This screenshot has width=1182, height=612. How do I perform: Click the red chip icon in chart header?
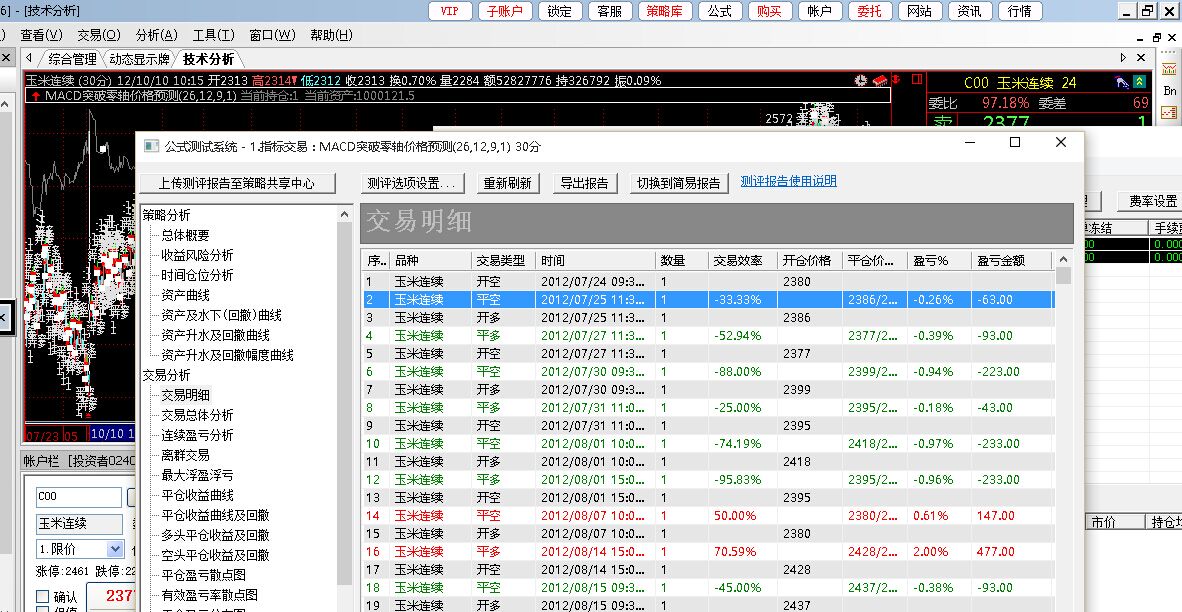tap(880, 81)
